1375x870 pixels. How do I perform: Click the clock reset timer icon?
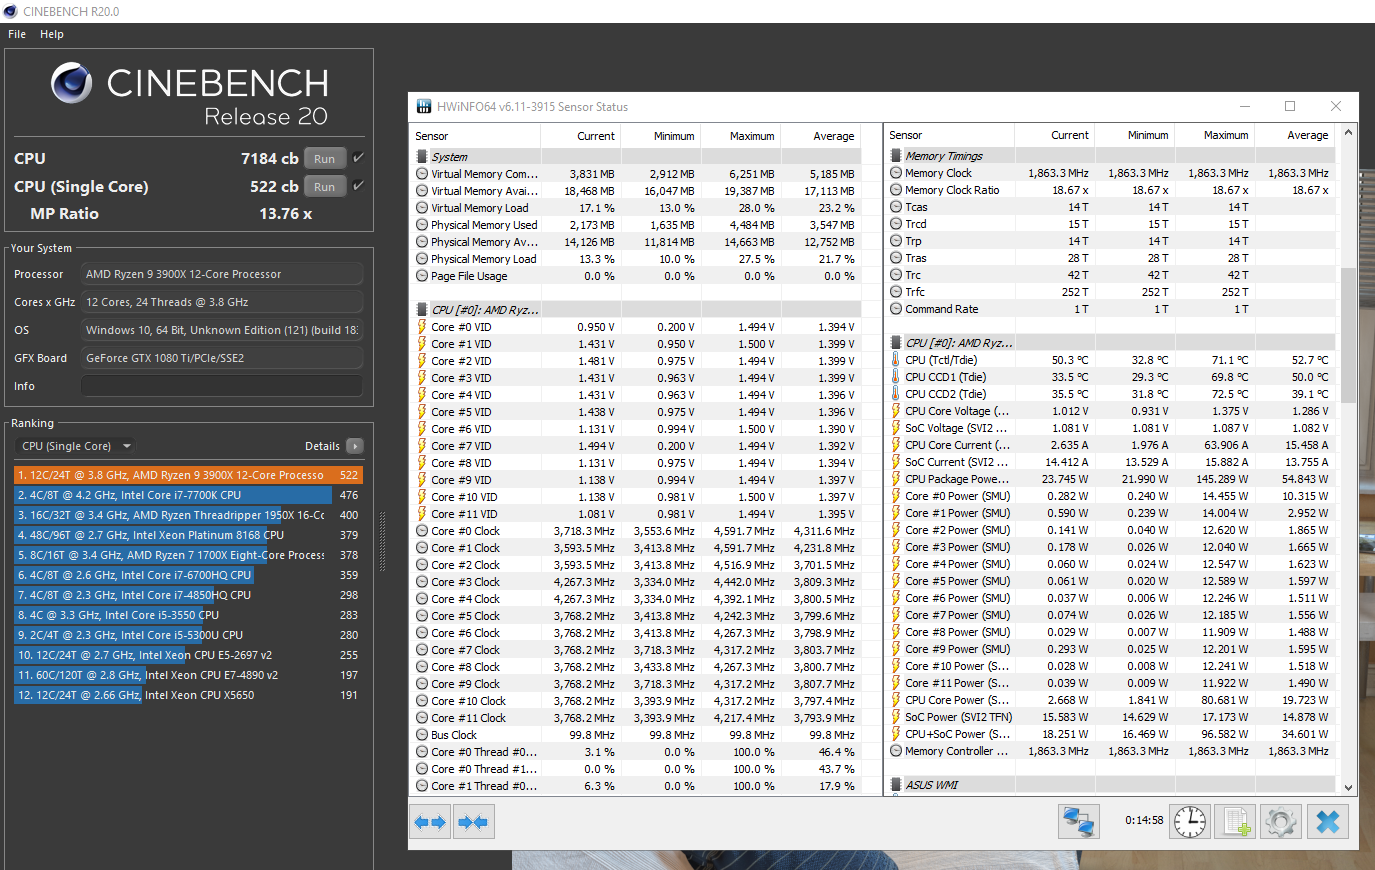tap(1189, 822)
